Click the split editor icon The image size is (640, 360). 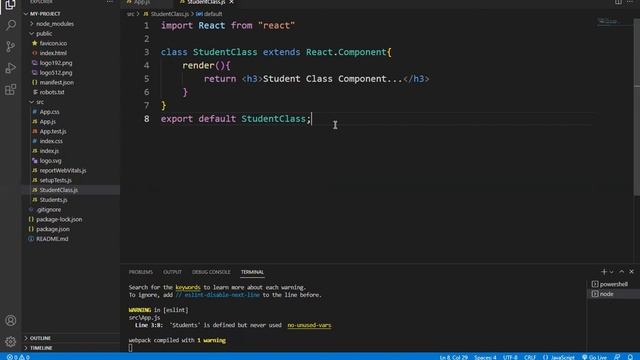coord(618,2)
